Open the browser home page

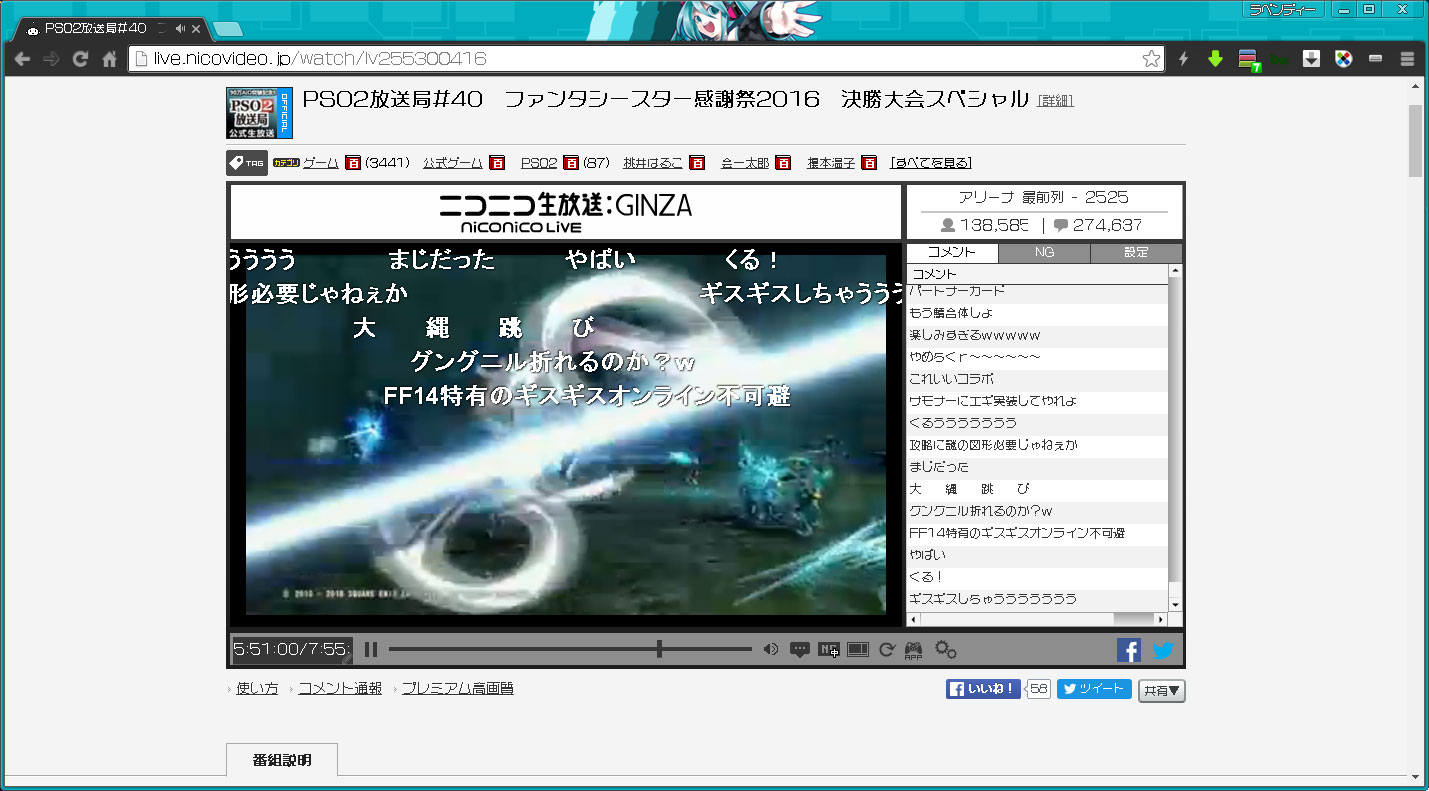tap(109, 59)
